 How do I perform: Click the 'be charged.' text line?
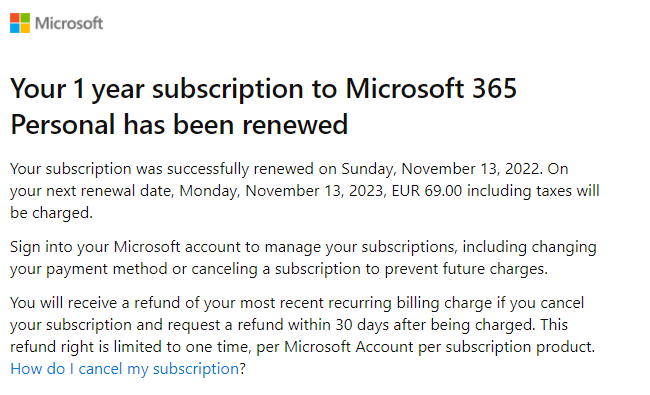[51, 213]
